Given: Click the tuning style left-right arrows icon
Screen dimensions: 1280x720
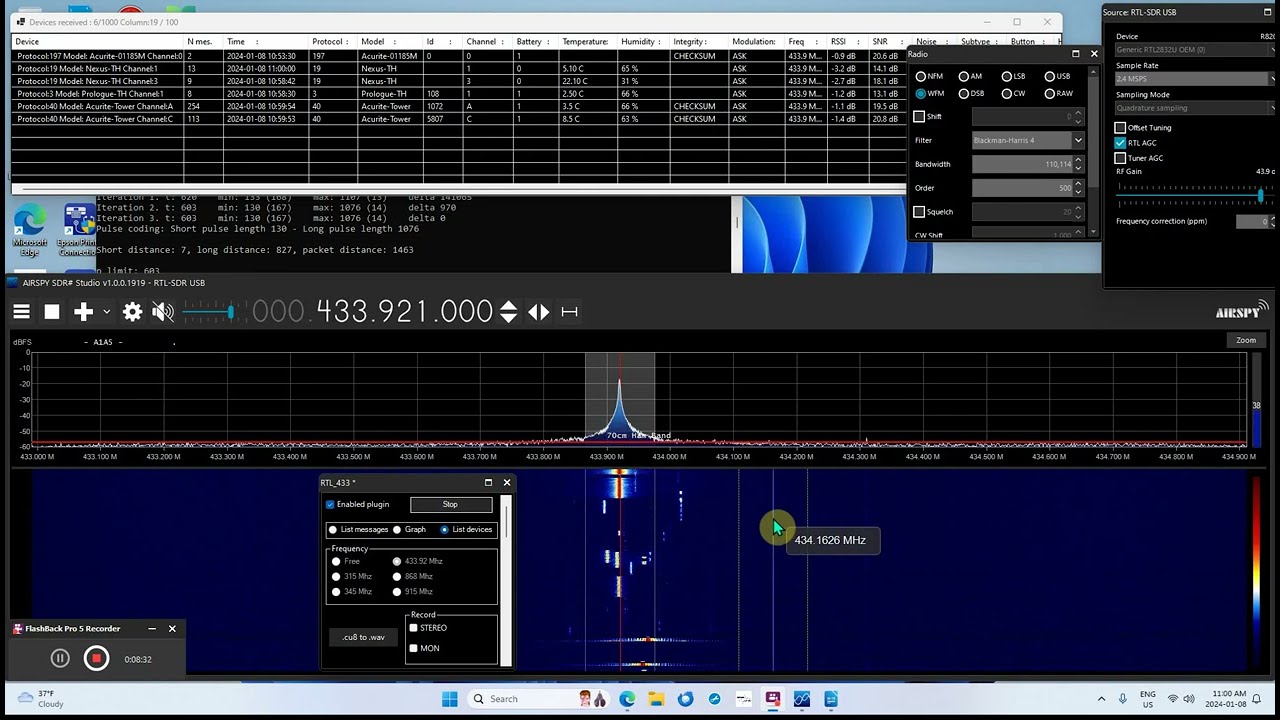Looking at the screenshot, I should (x=538, y=312).
